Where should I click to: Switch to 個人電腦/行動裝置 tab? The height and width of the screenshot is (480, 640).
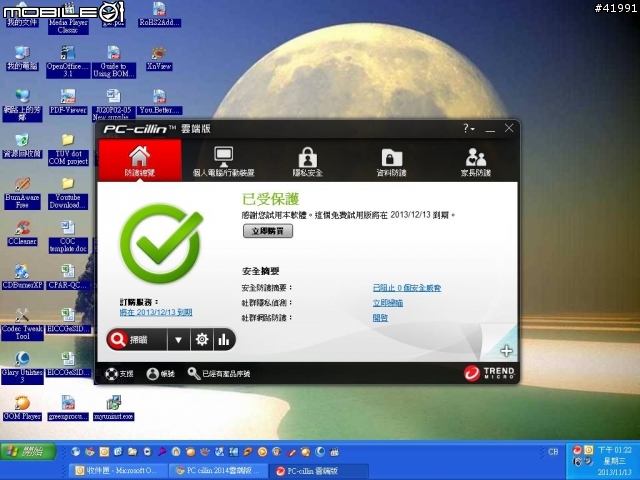point(224,161)
